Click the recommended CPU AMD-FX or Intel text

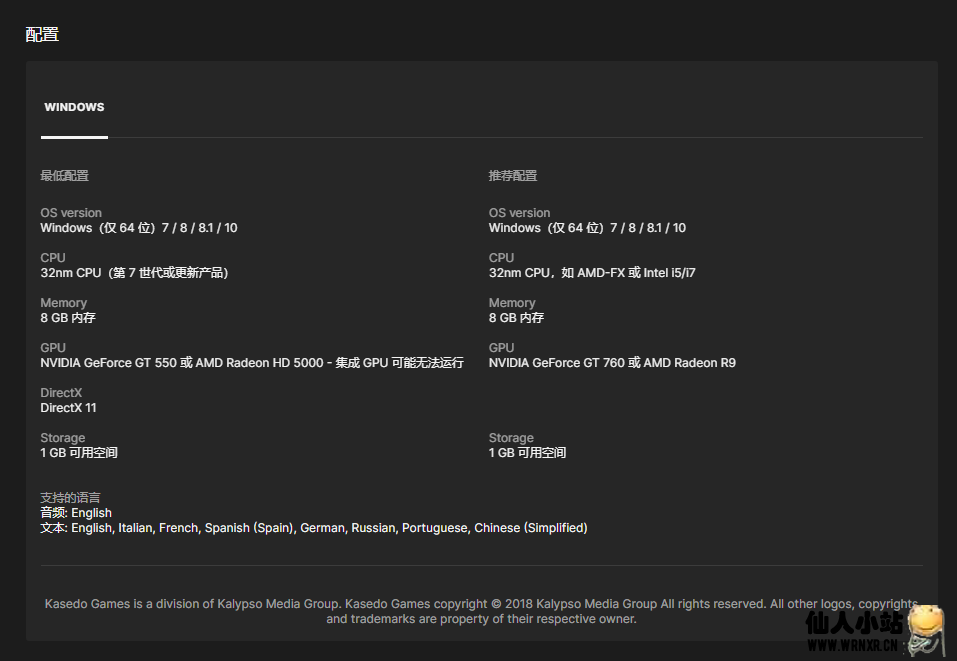(x=592, y=273)
